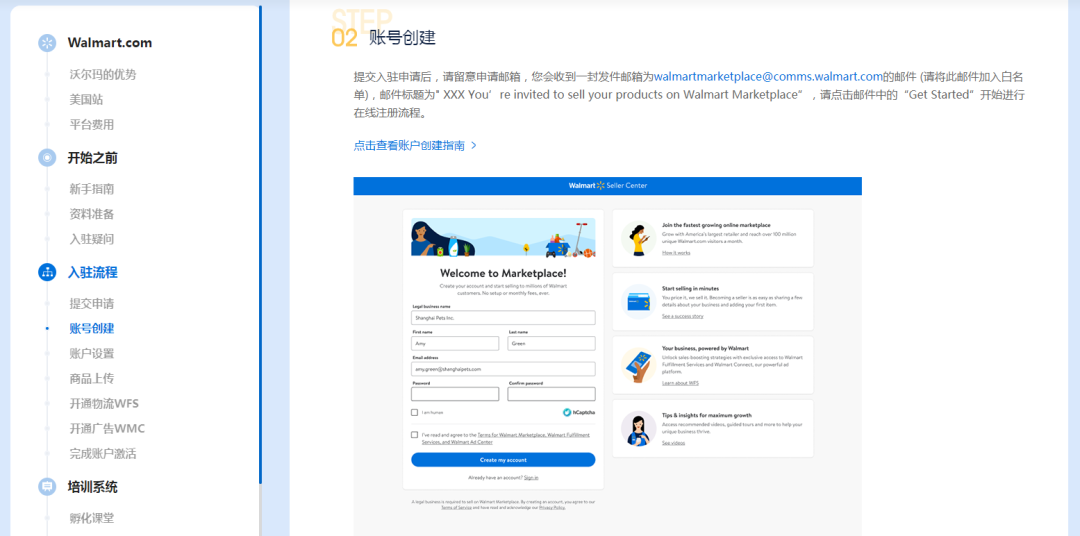Click the 培训系统 section icon
This screenshot has width=1080, height=536.
[x=47, y=487]
